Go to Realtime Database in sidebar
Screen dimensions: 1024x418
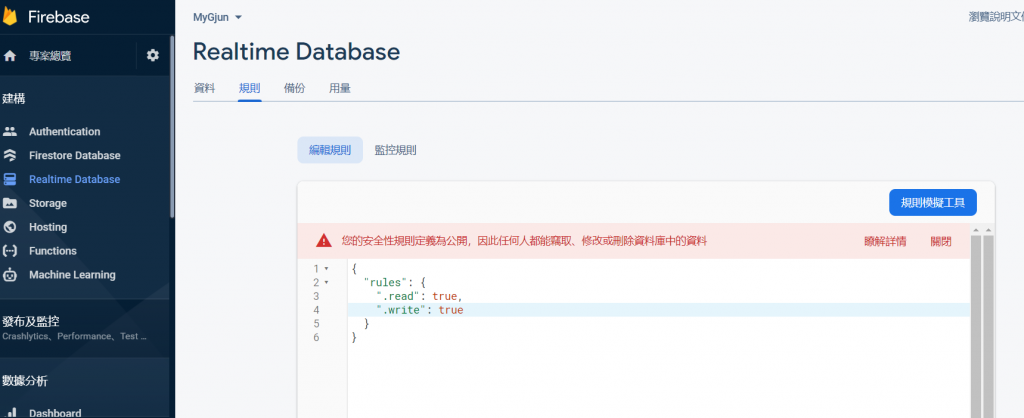[74, 179]
